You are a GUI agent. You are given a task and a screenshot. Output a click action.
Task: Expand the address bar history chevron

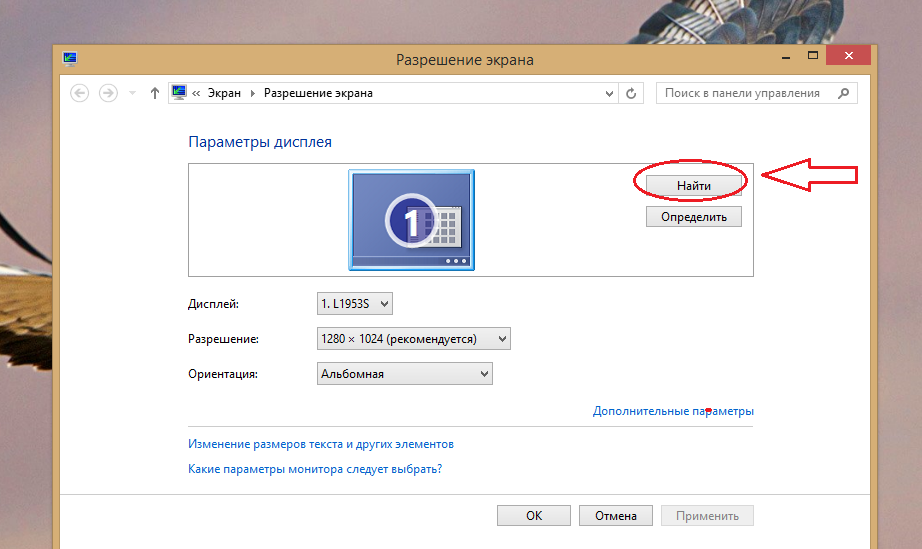tap(610, 93)
